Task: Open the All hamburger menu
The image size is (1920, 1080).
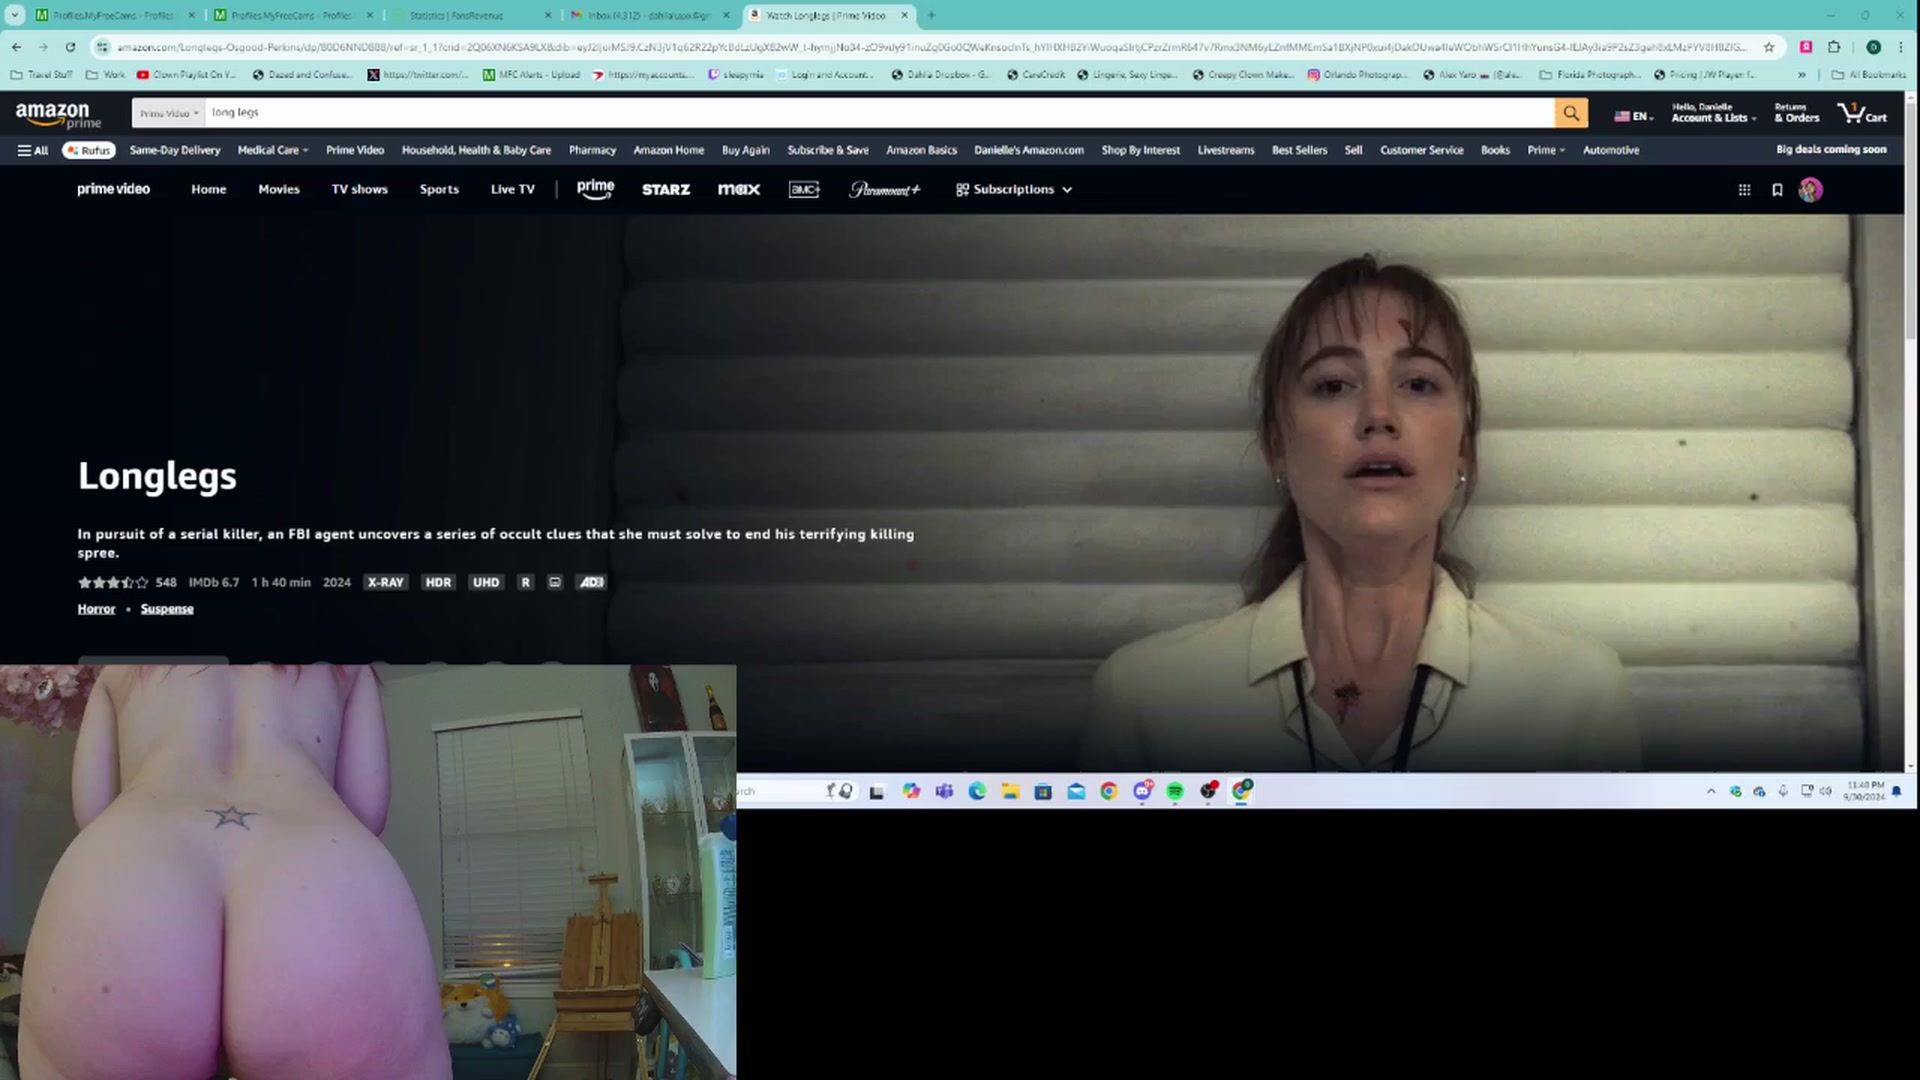Action: click(33, 150)
